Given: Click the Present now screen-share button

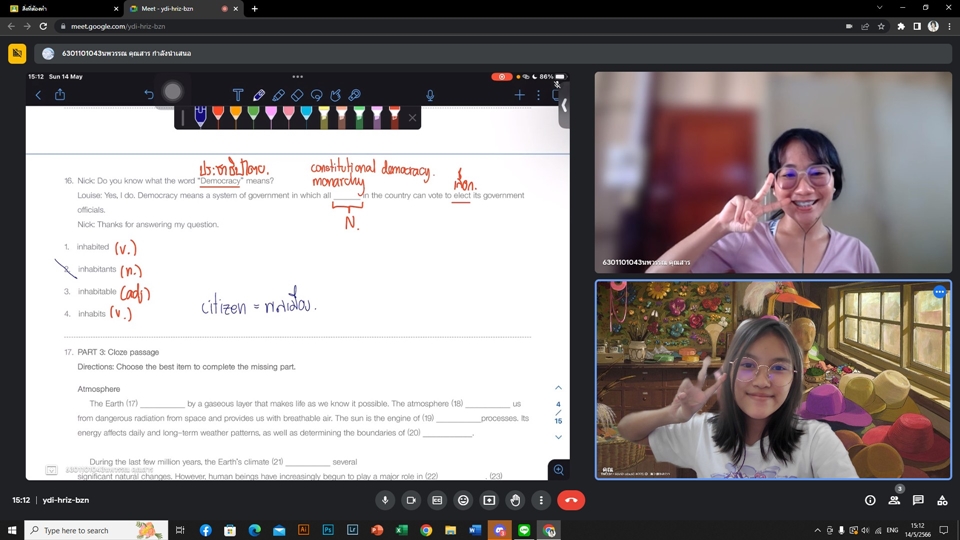Looking at the screenshot, I should pos(489,500).
